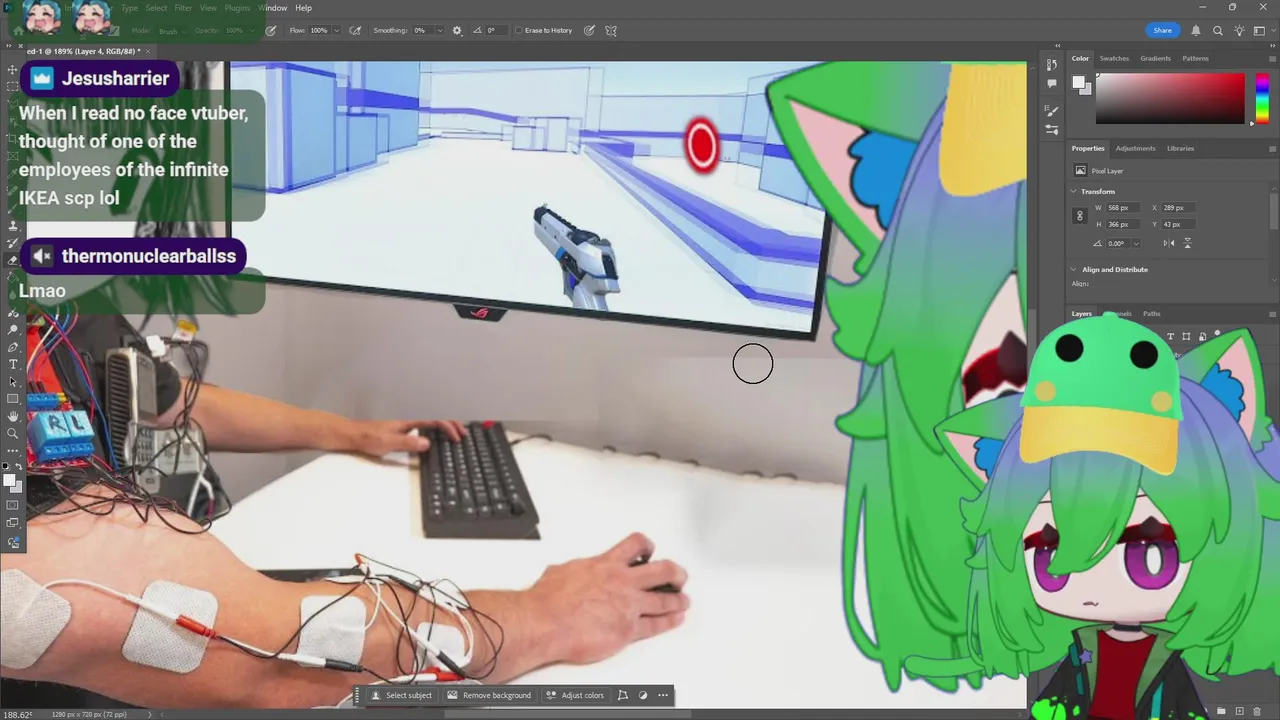Viewport: 1280px width, 720px height.
Task: Switch to the Adjustments tab
Action: pyautogui.click(x=1135, y=148)
